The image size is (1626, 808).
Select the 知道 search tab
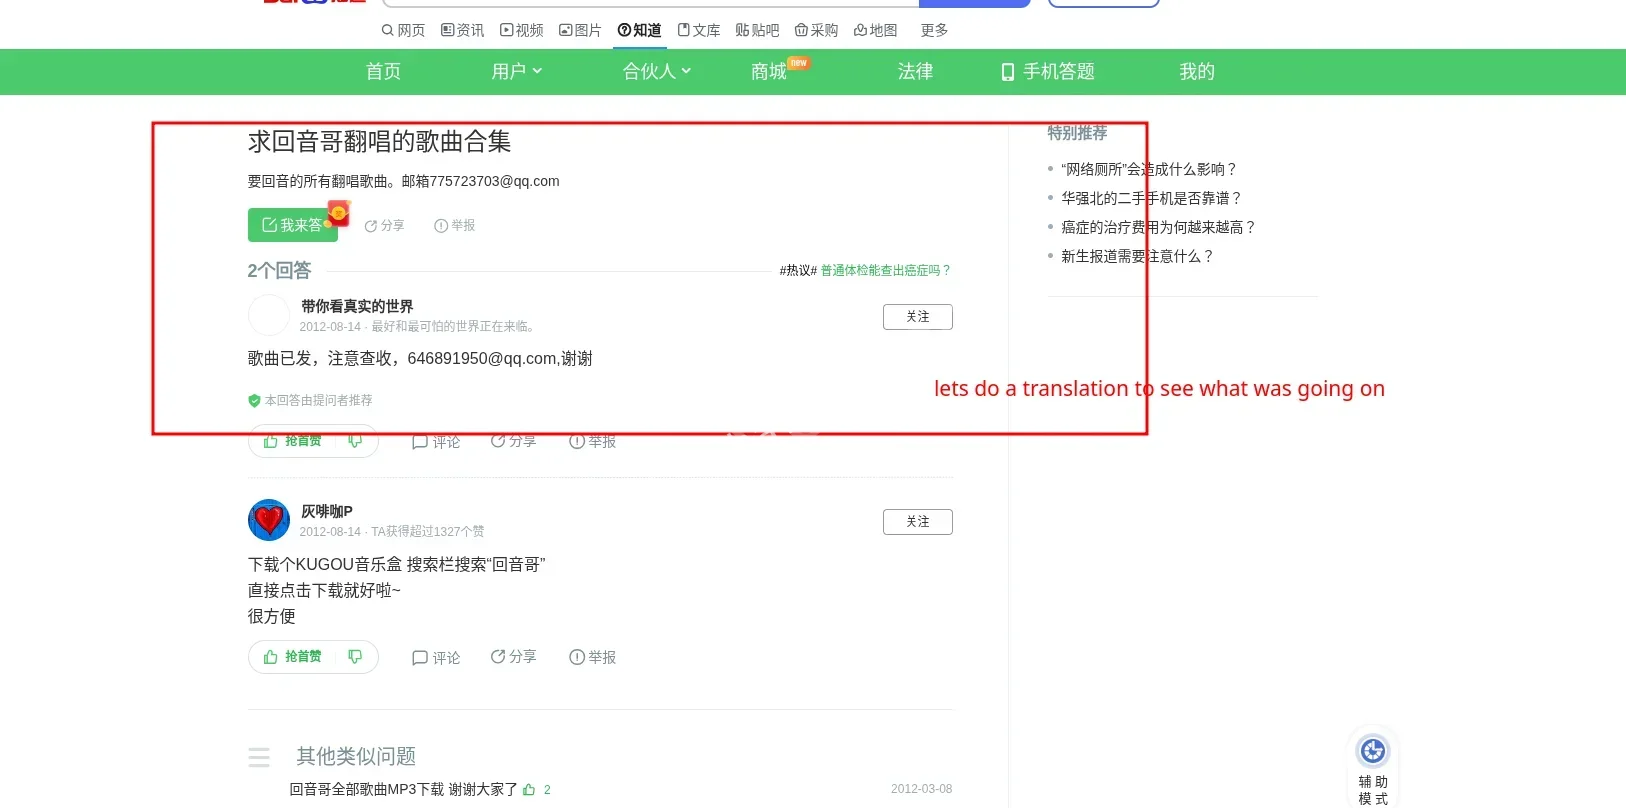(639, 30)
